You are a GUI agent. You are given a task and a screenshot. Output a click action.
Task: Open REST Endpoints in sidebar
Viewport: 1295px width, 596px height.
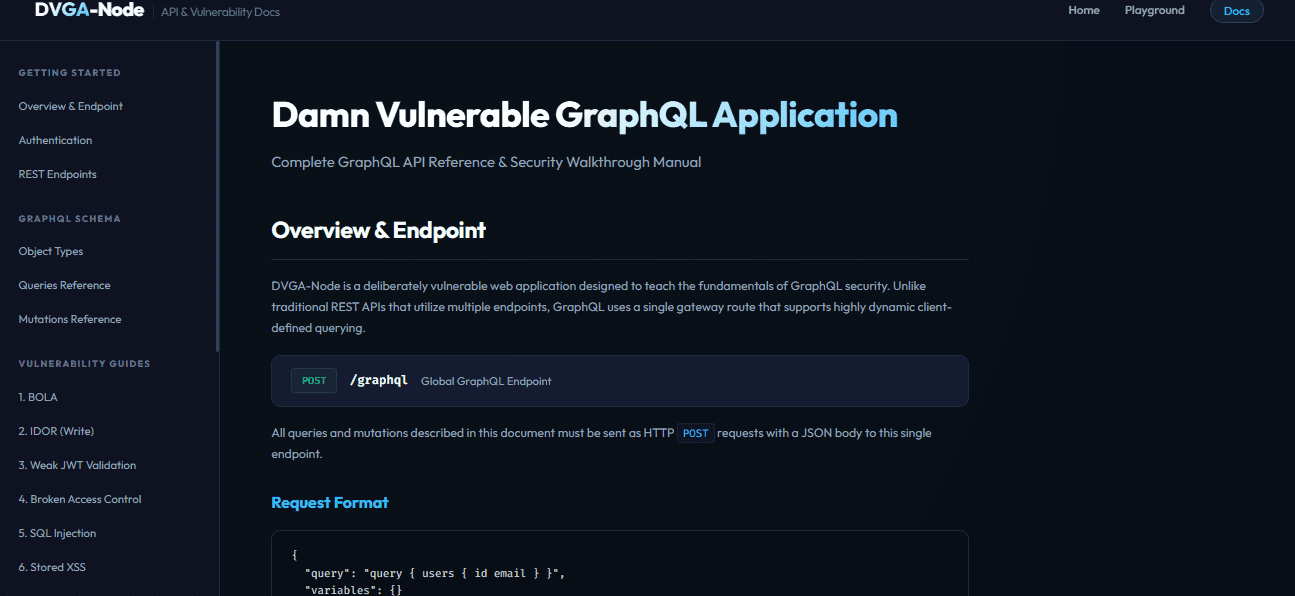(x=58, y=174)
